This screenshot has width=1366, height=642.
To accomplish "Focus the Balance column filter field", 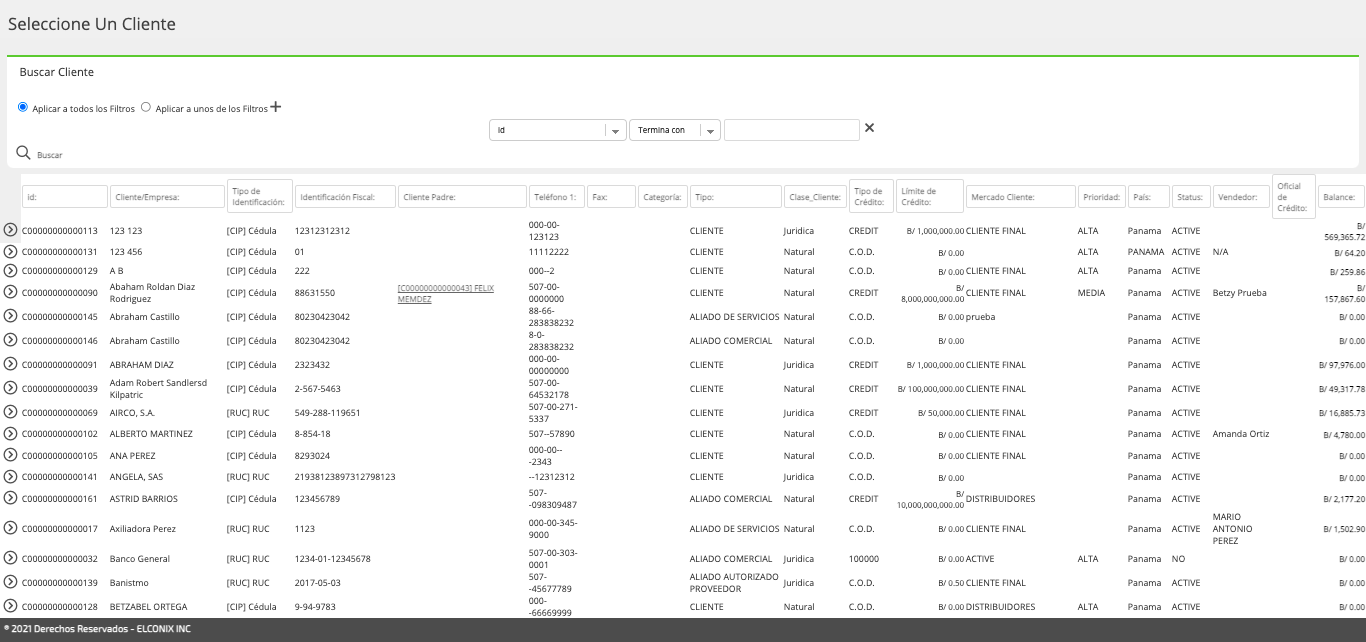I will pos(1342,197).
